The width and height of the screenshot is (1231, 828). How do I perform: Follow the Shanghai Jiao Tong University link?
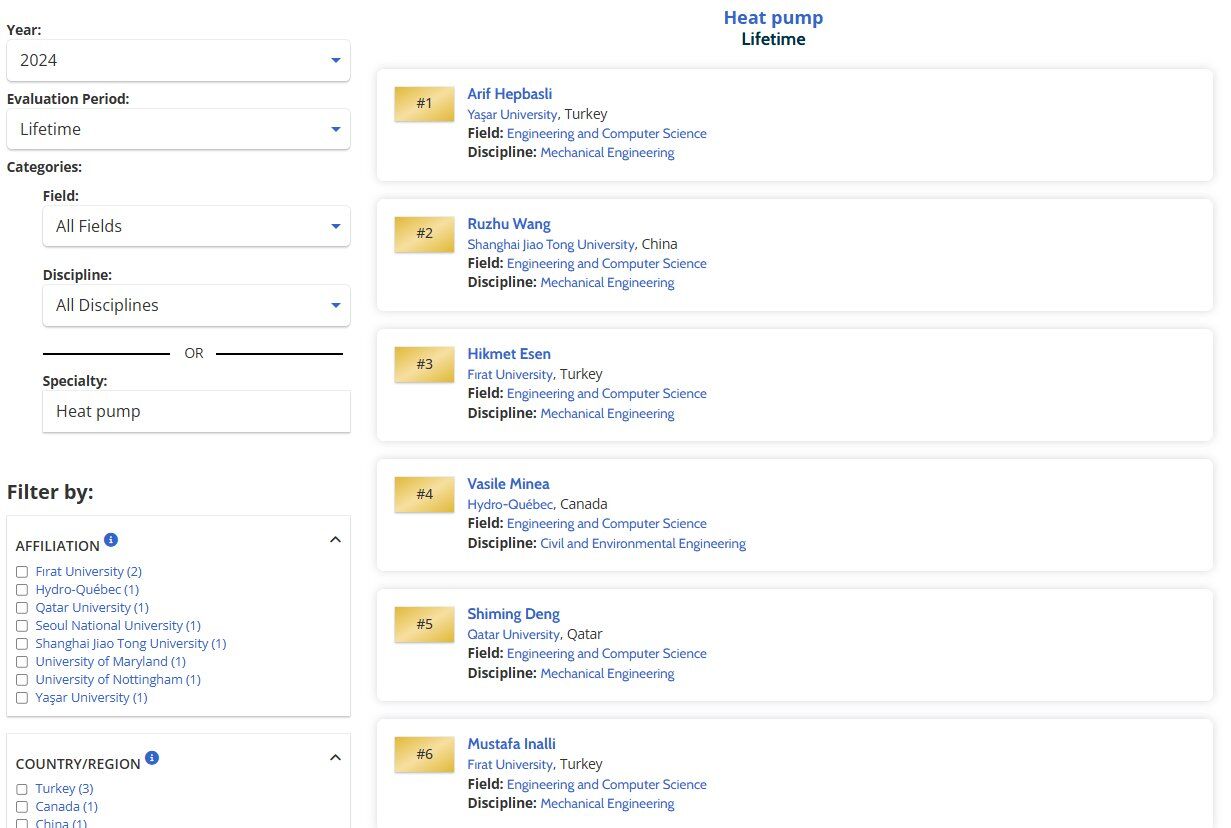[x=550, y=245]
